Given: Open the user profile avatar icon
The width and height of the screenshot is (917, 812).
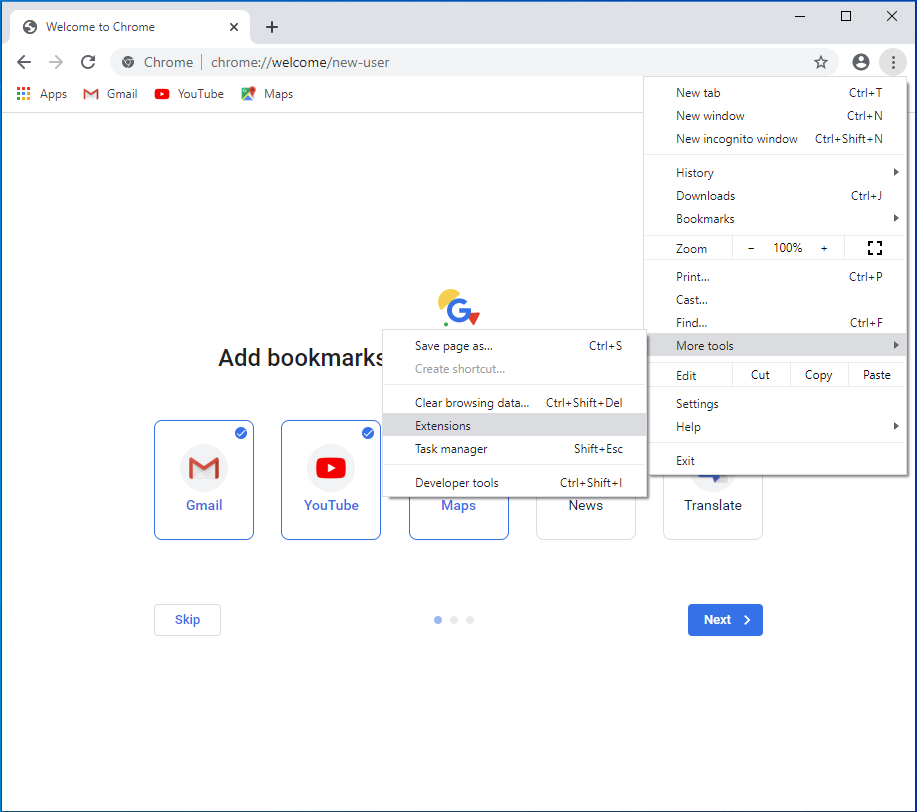Looking at the screenshot, I should 861,62.
